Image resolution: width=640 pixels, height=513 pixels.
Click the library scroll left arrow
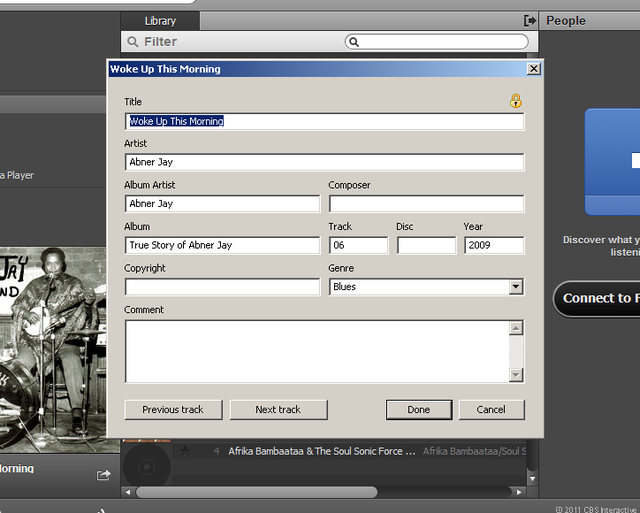pos(128,492)
